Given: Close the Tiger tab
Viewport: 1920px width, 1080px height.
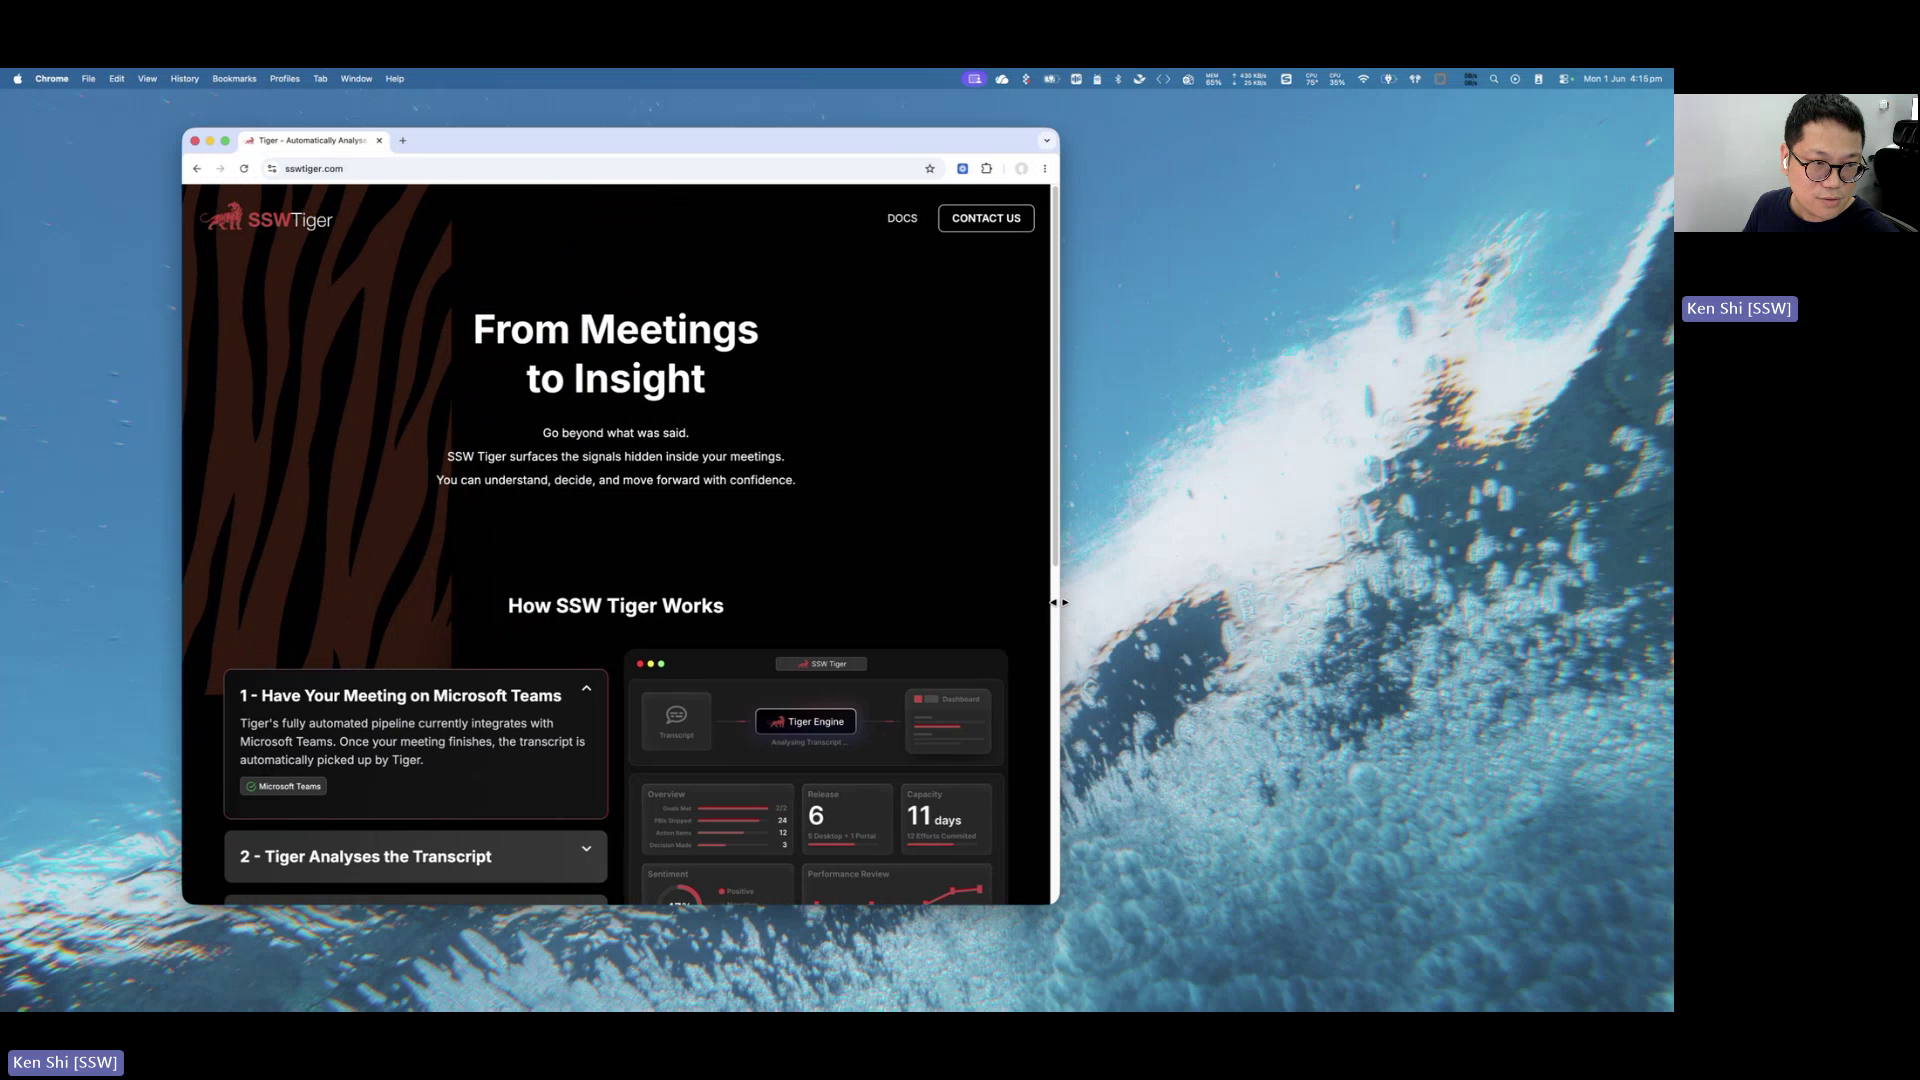Looking at the screenshot, I should click(x=379, y=141).
